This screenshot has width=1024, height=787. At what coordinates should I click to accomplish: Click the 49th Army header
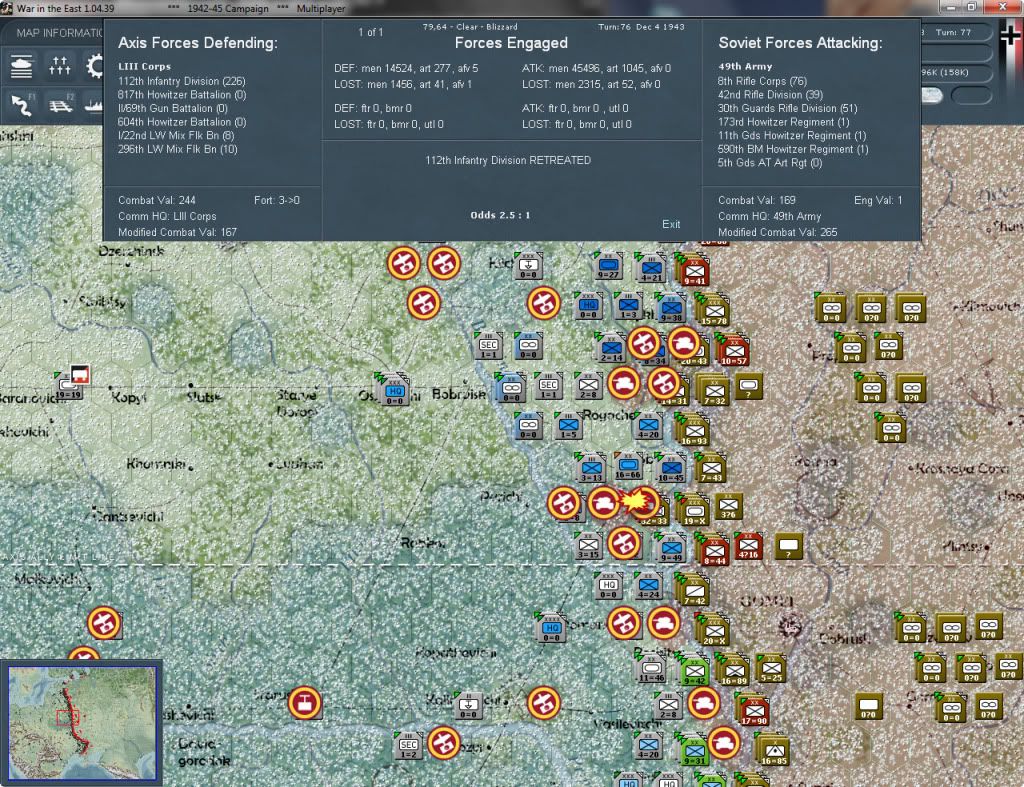point(745,67)
